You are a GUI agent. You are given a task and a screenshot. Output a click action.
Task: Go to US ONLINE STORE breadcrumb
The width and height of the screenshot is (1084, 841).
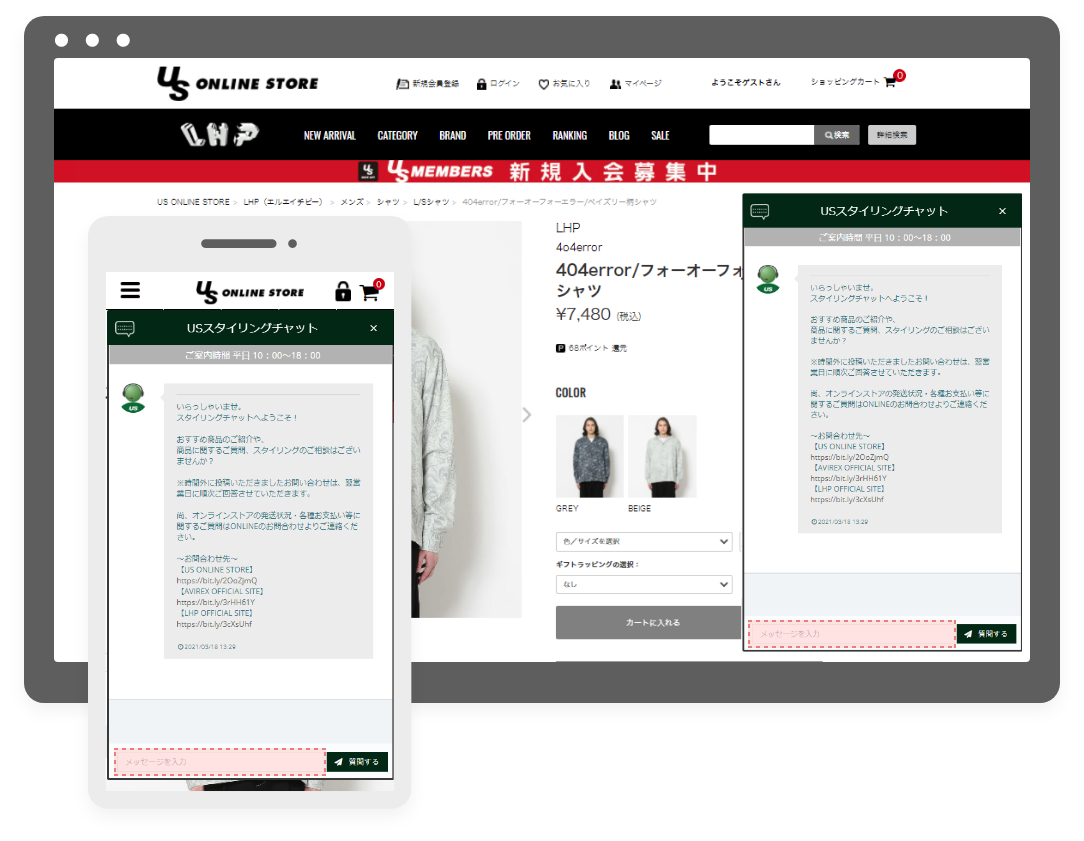(x=193, y=202)
